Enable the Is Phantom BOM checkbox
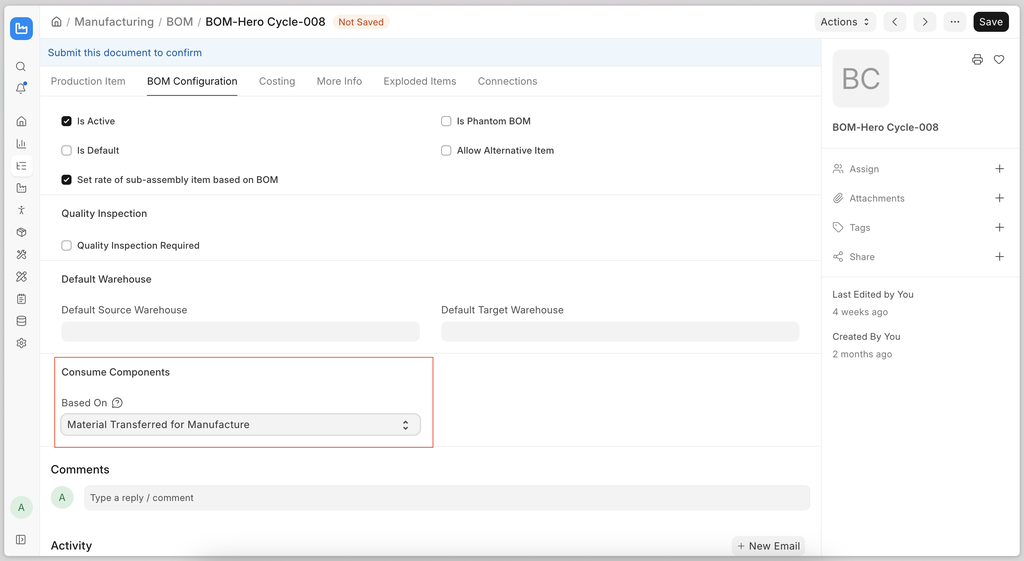The height and width of the screenshot is (561, 1024). (x=446, y=121)
